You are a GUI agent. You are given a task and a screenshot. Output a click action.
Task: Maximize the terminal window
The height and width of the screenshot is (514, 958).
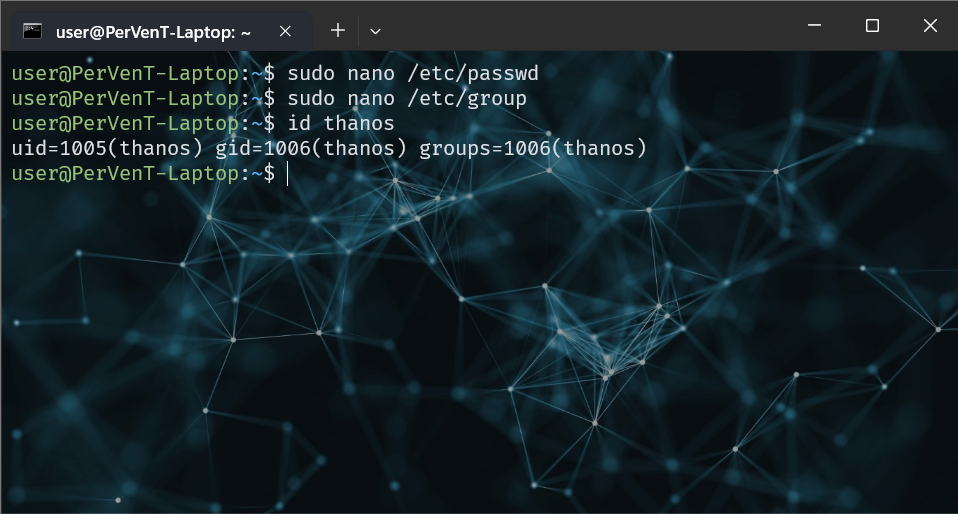pyautogui.click(x=872, y=26)
